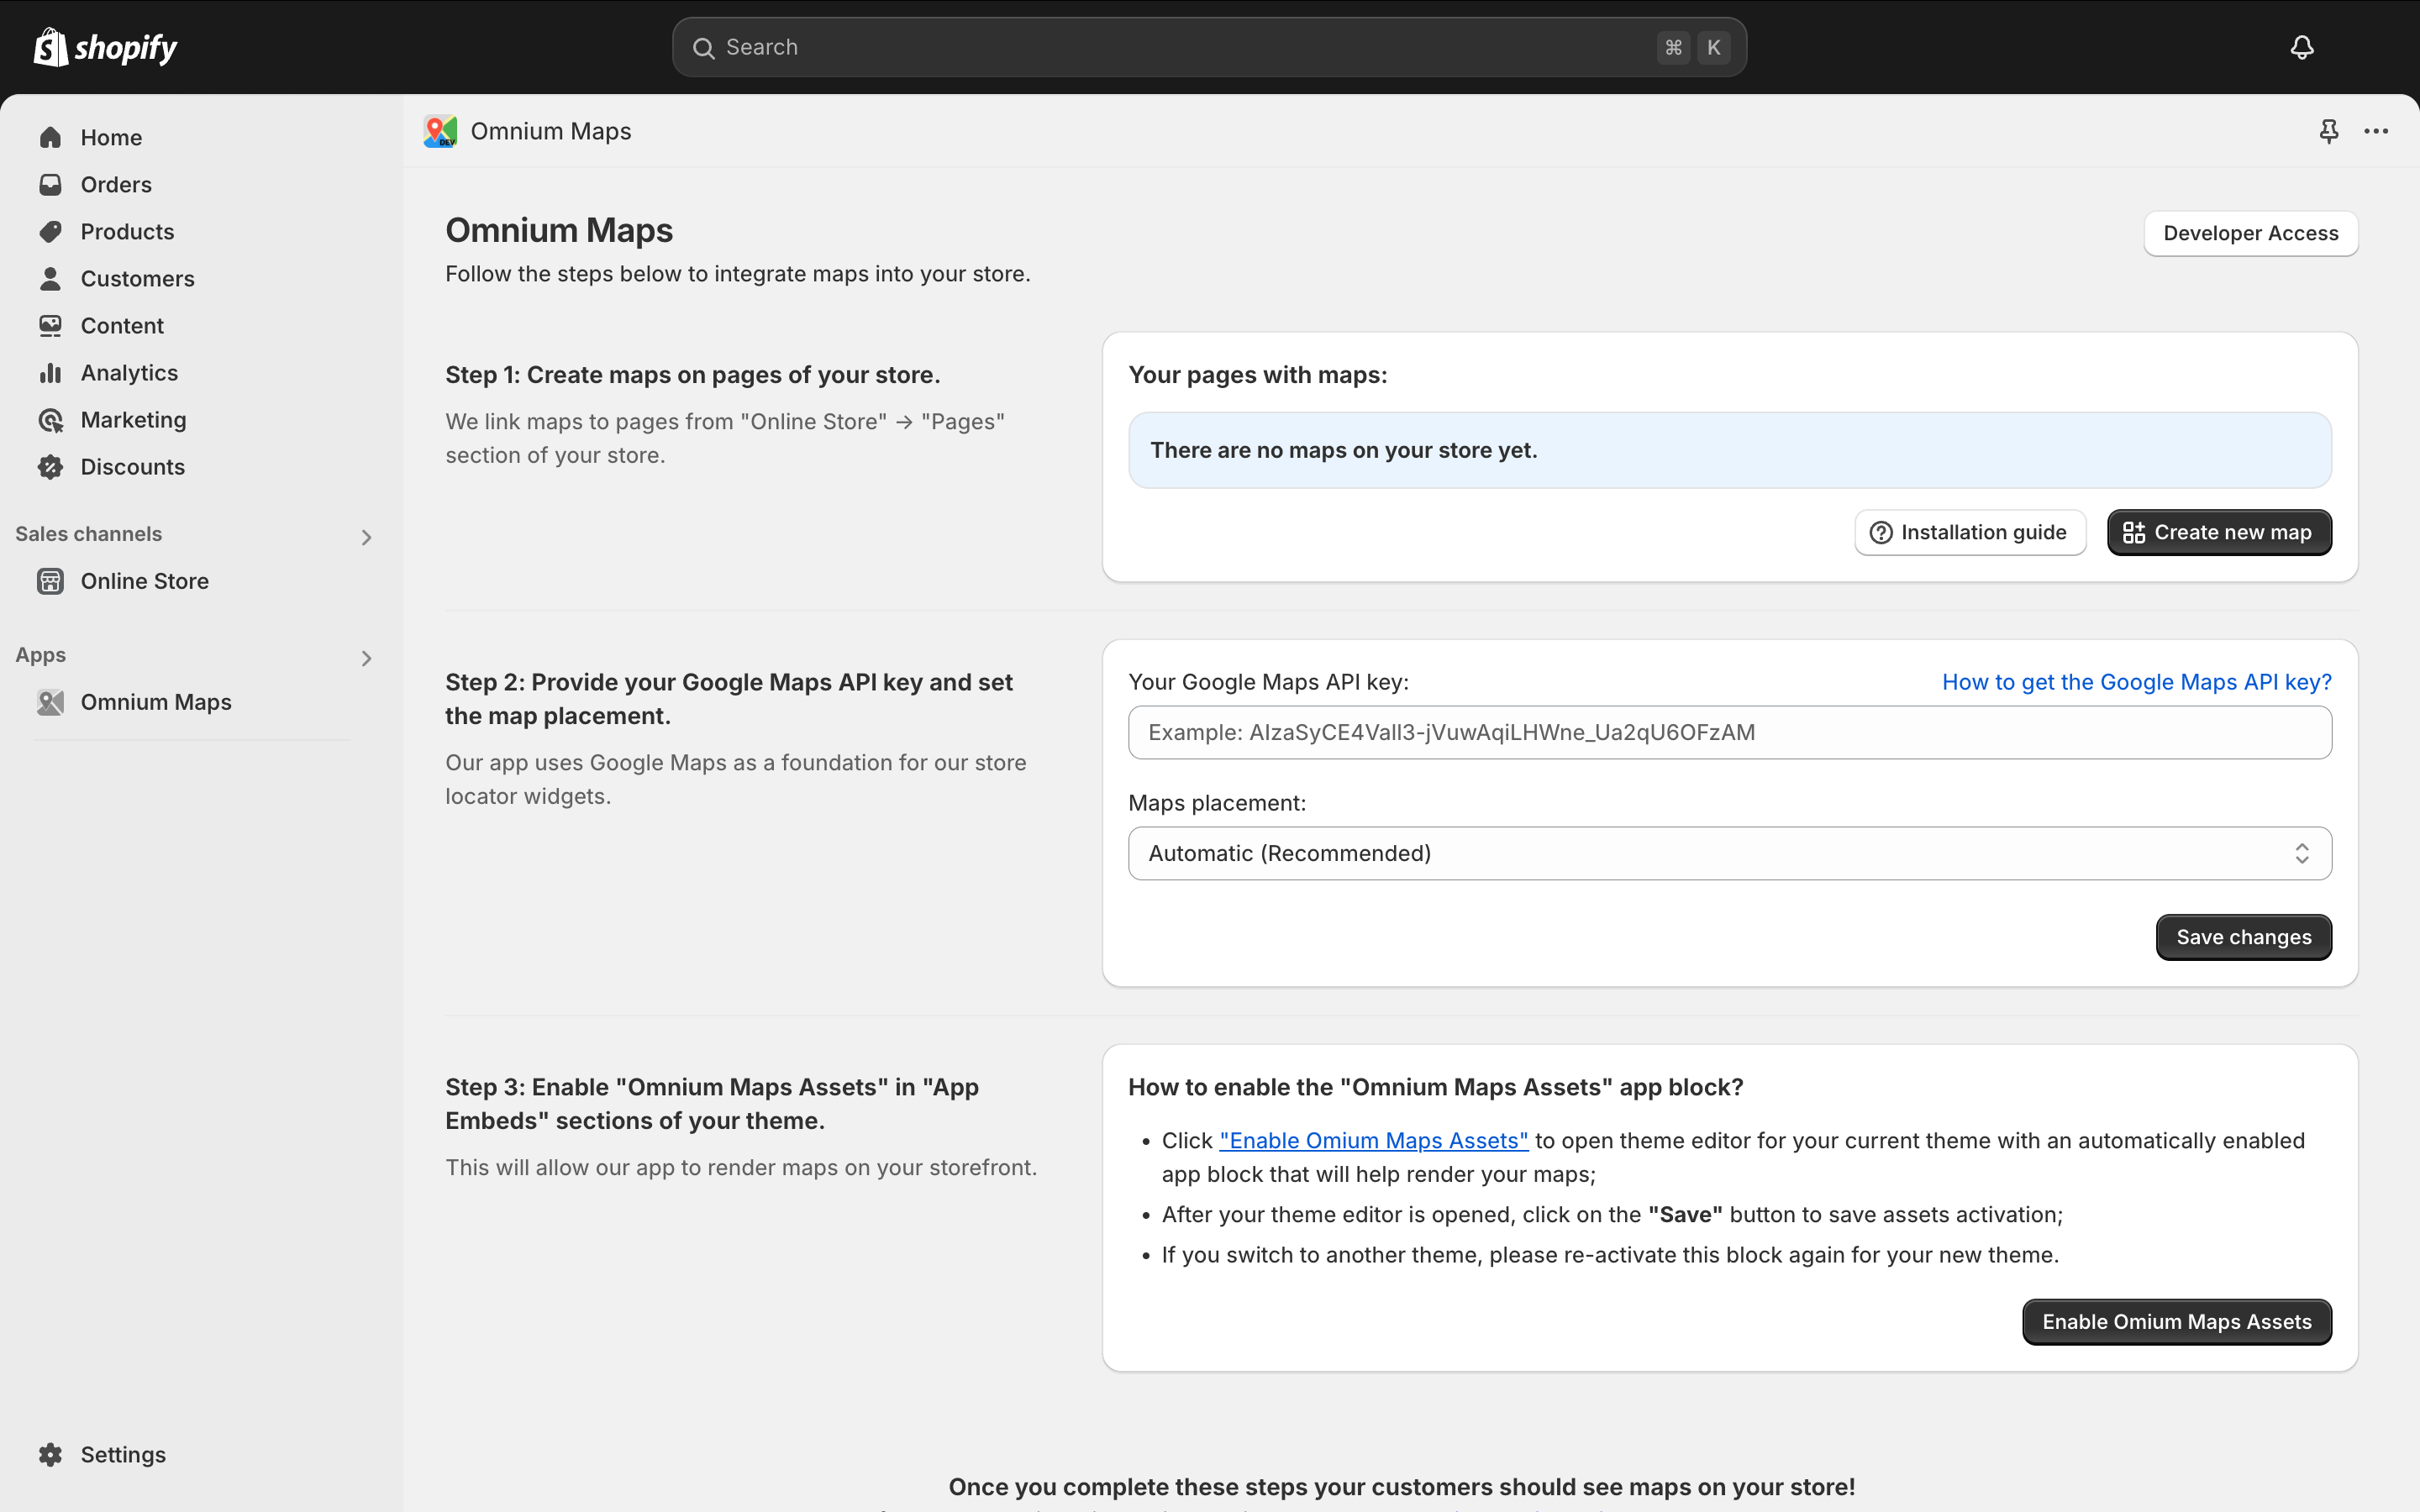Image resolution: width=2420 pixels, height=1512 pixels.
Task: Open Customers from the sidebar
Action: click(x=137, y=278)
